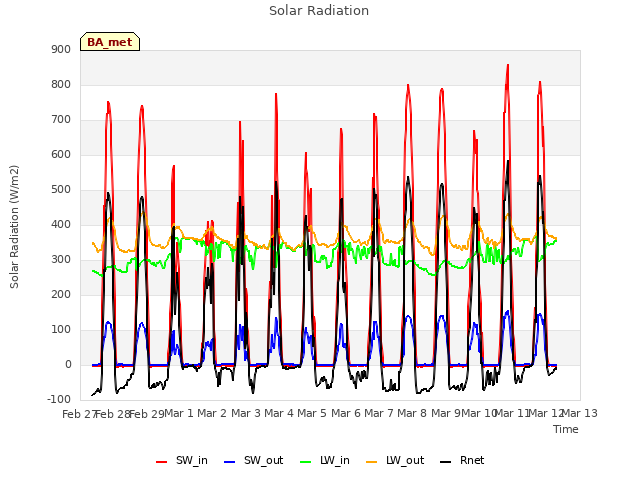The image size is (640, 480).
Task: Click the 200 y-axis tick label
Action: click(x=61, y=294)
